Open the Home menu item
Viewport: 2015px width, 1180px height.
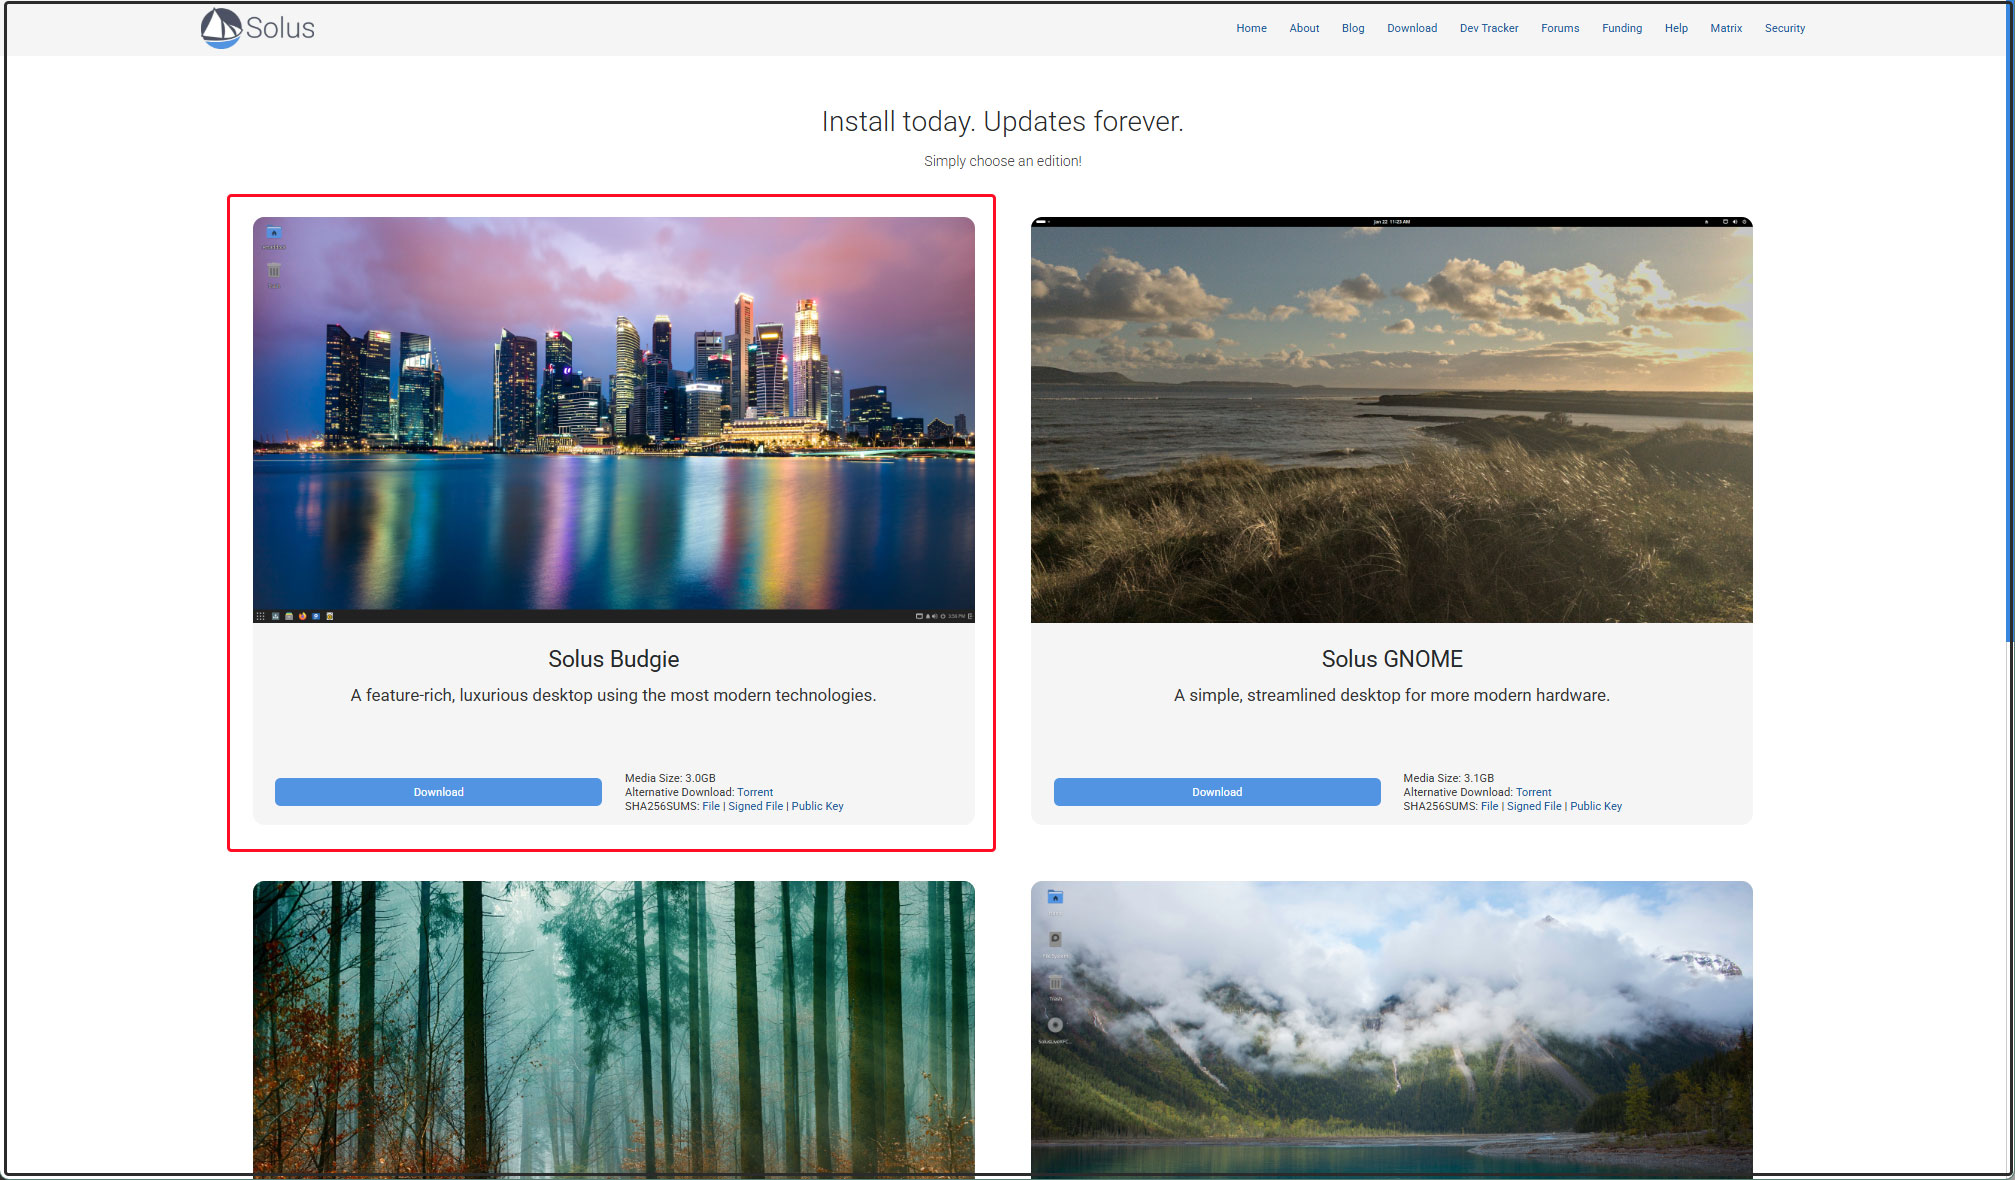pos(1250,28)
